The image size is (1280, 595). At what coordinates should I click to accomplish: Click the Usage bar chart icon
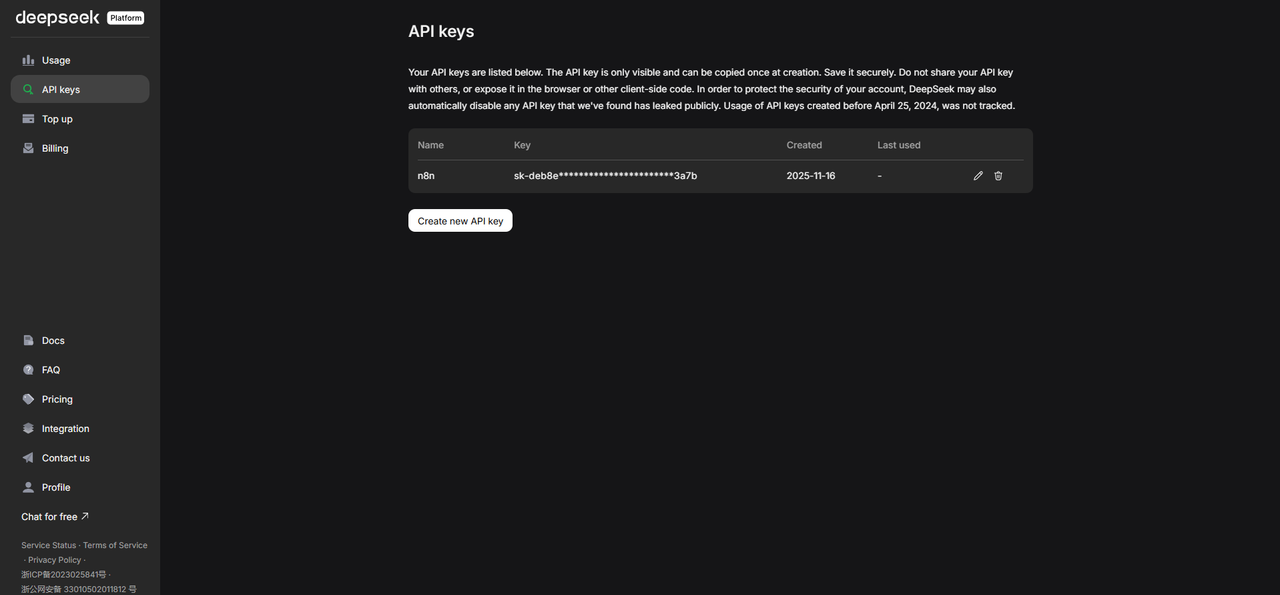28,60
